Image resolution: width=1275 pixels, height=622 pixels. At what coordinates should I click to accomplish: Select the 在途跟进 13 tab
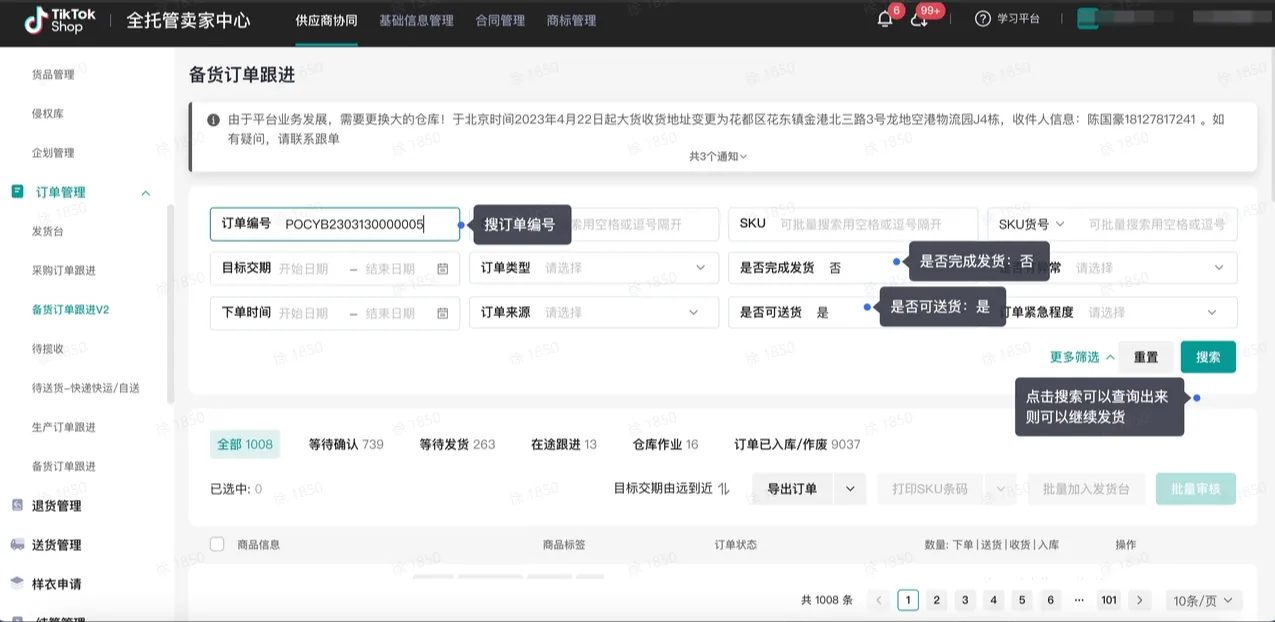click(564, 444)
